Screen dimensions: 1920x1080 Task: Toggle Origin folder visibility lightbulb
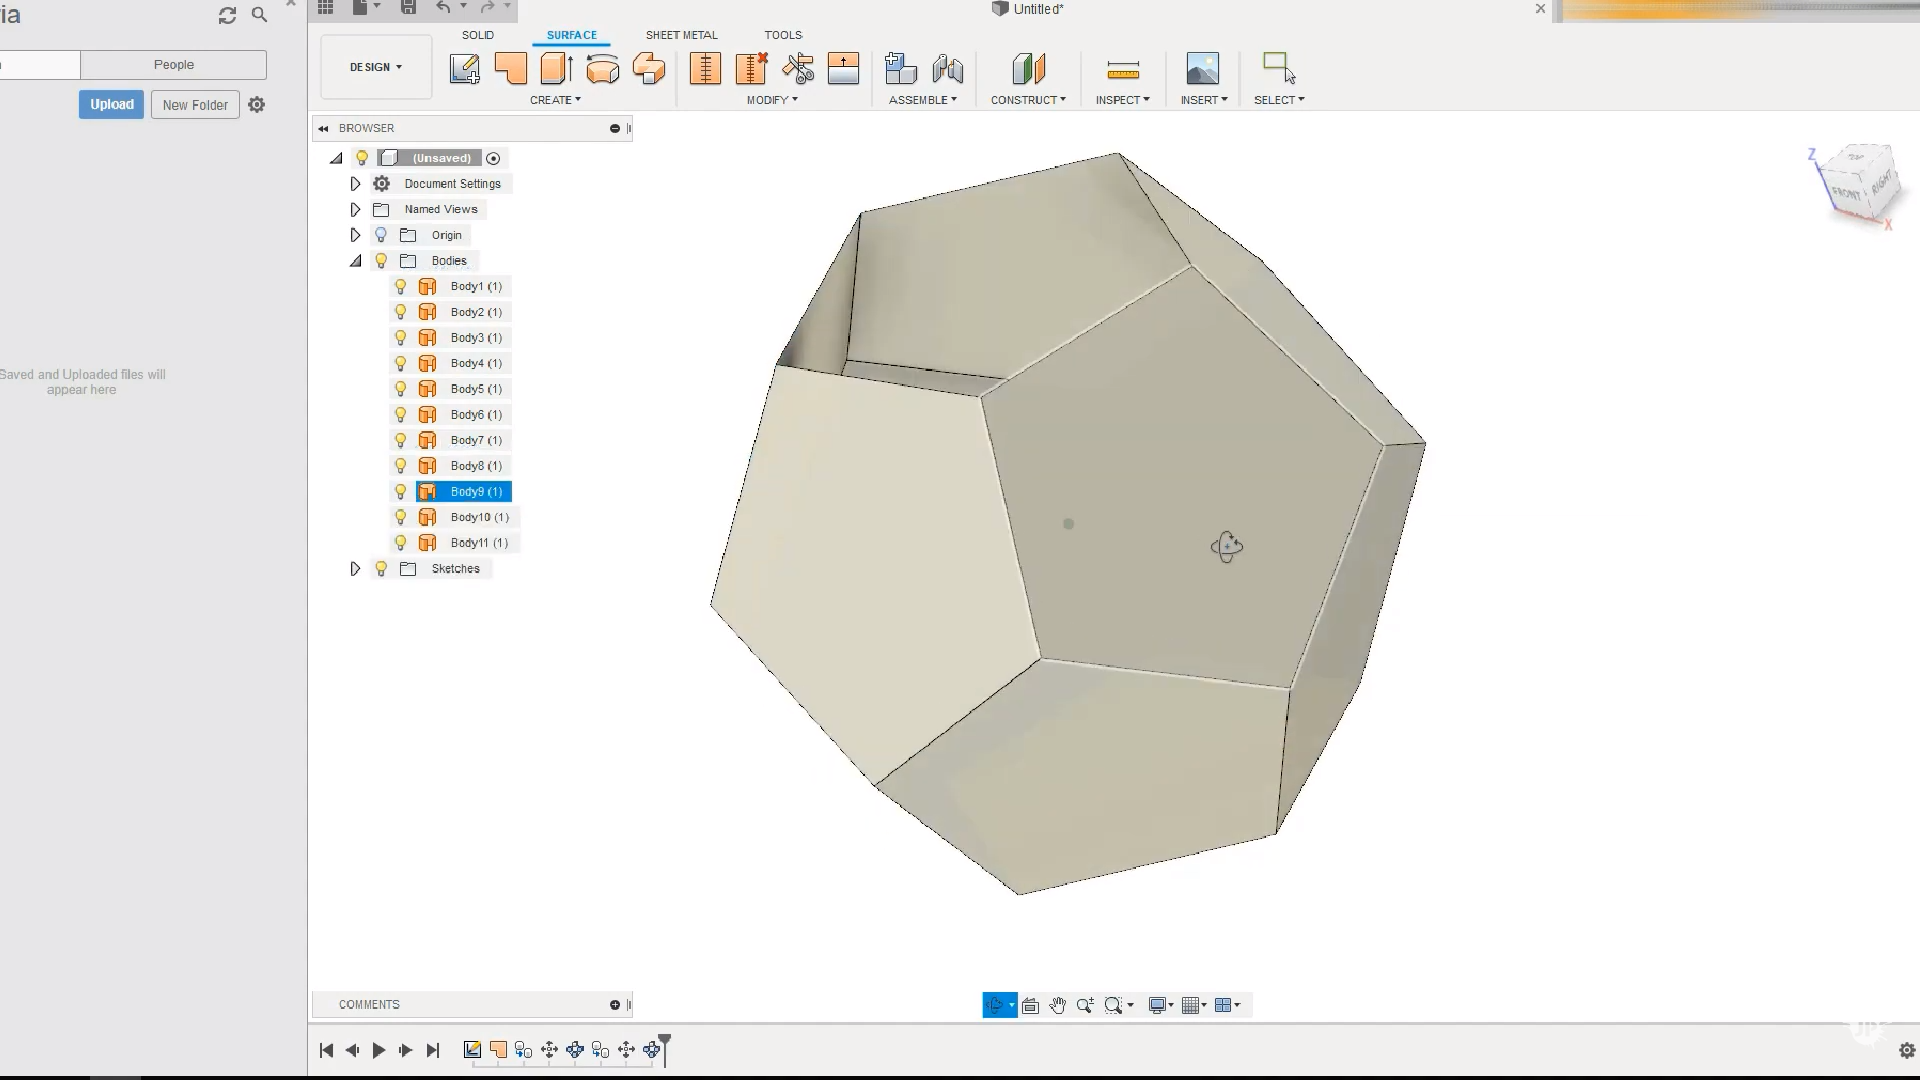(381, 235)
